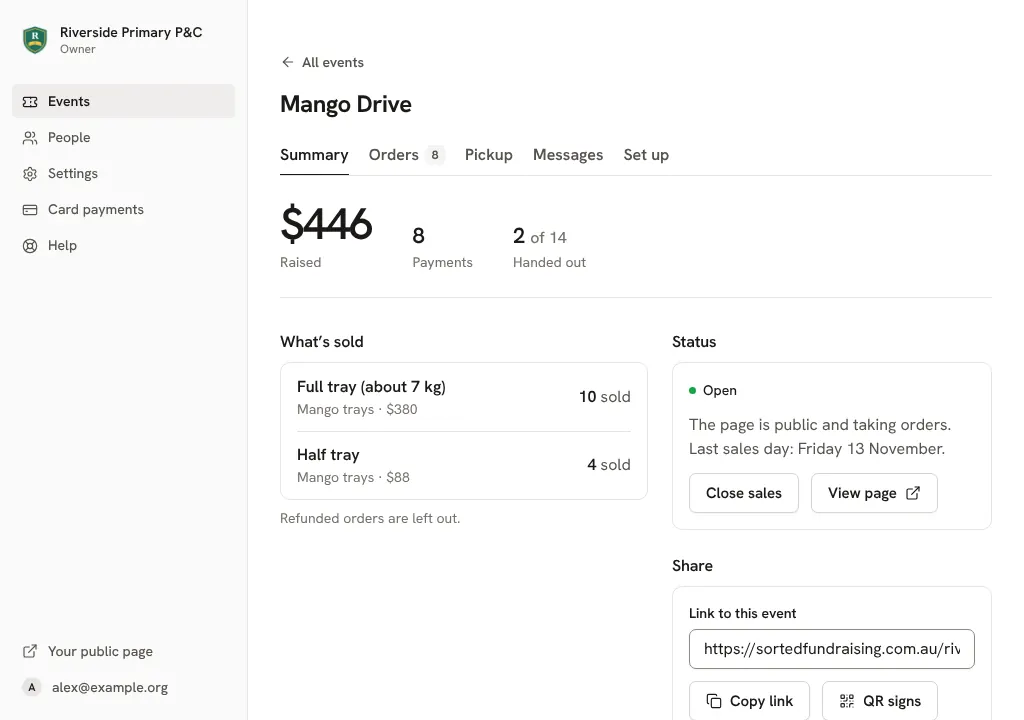Open Settings from the sidebar

[x=123, y=173]
